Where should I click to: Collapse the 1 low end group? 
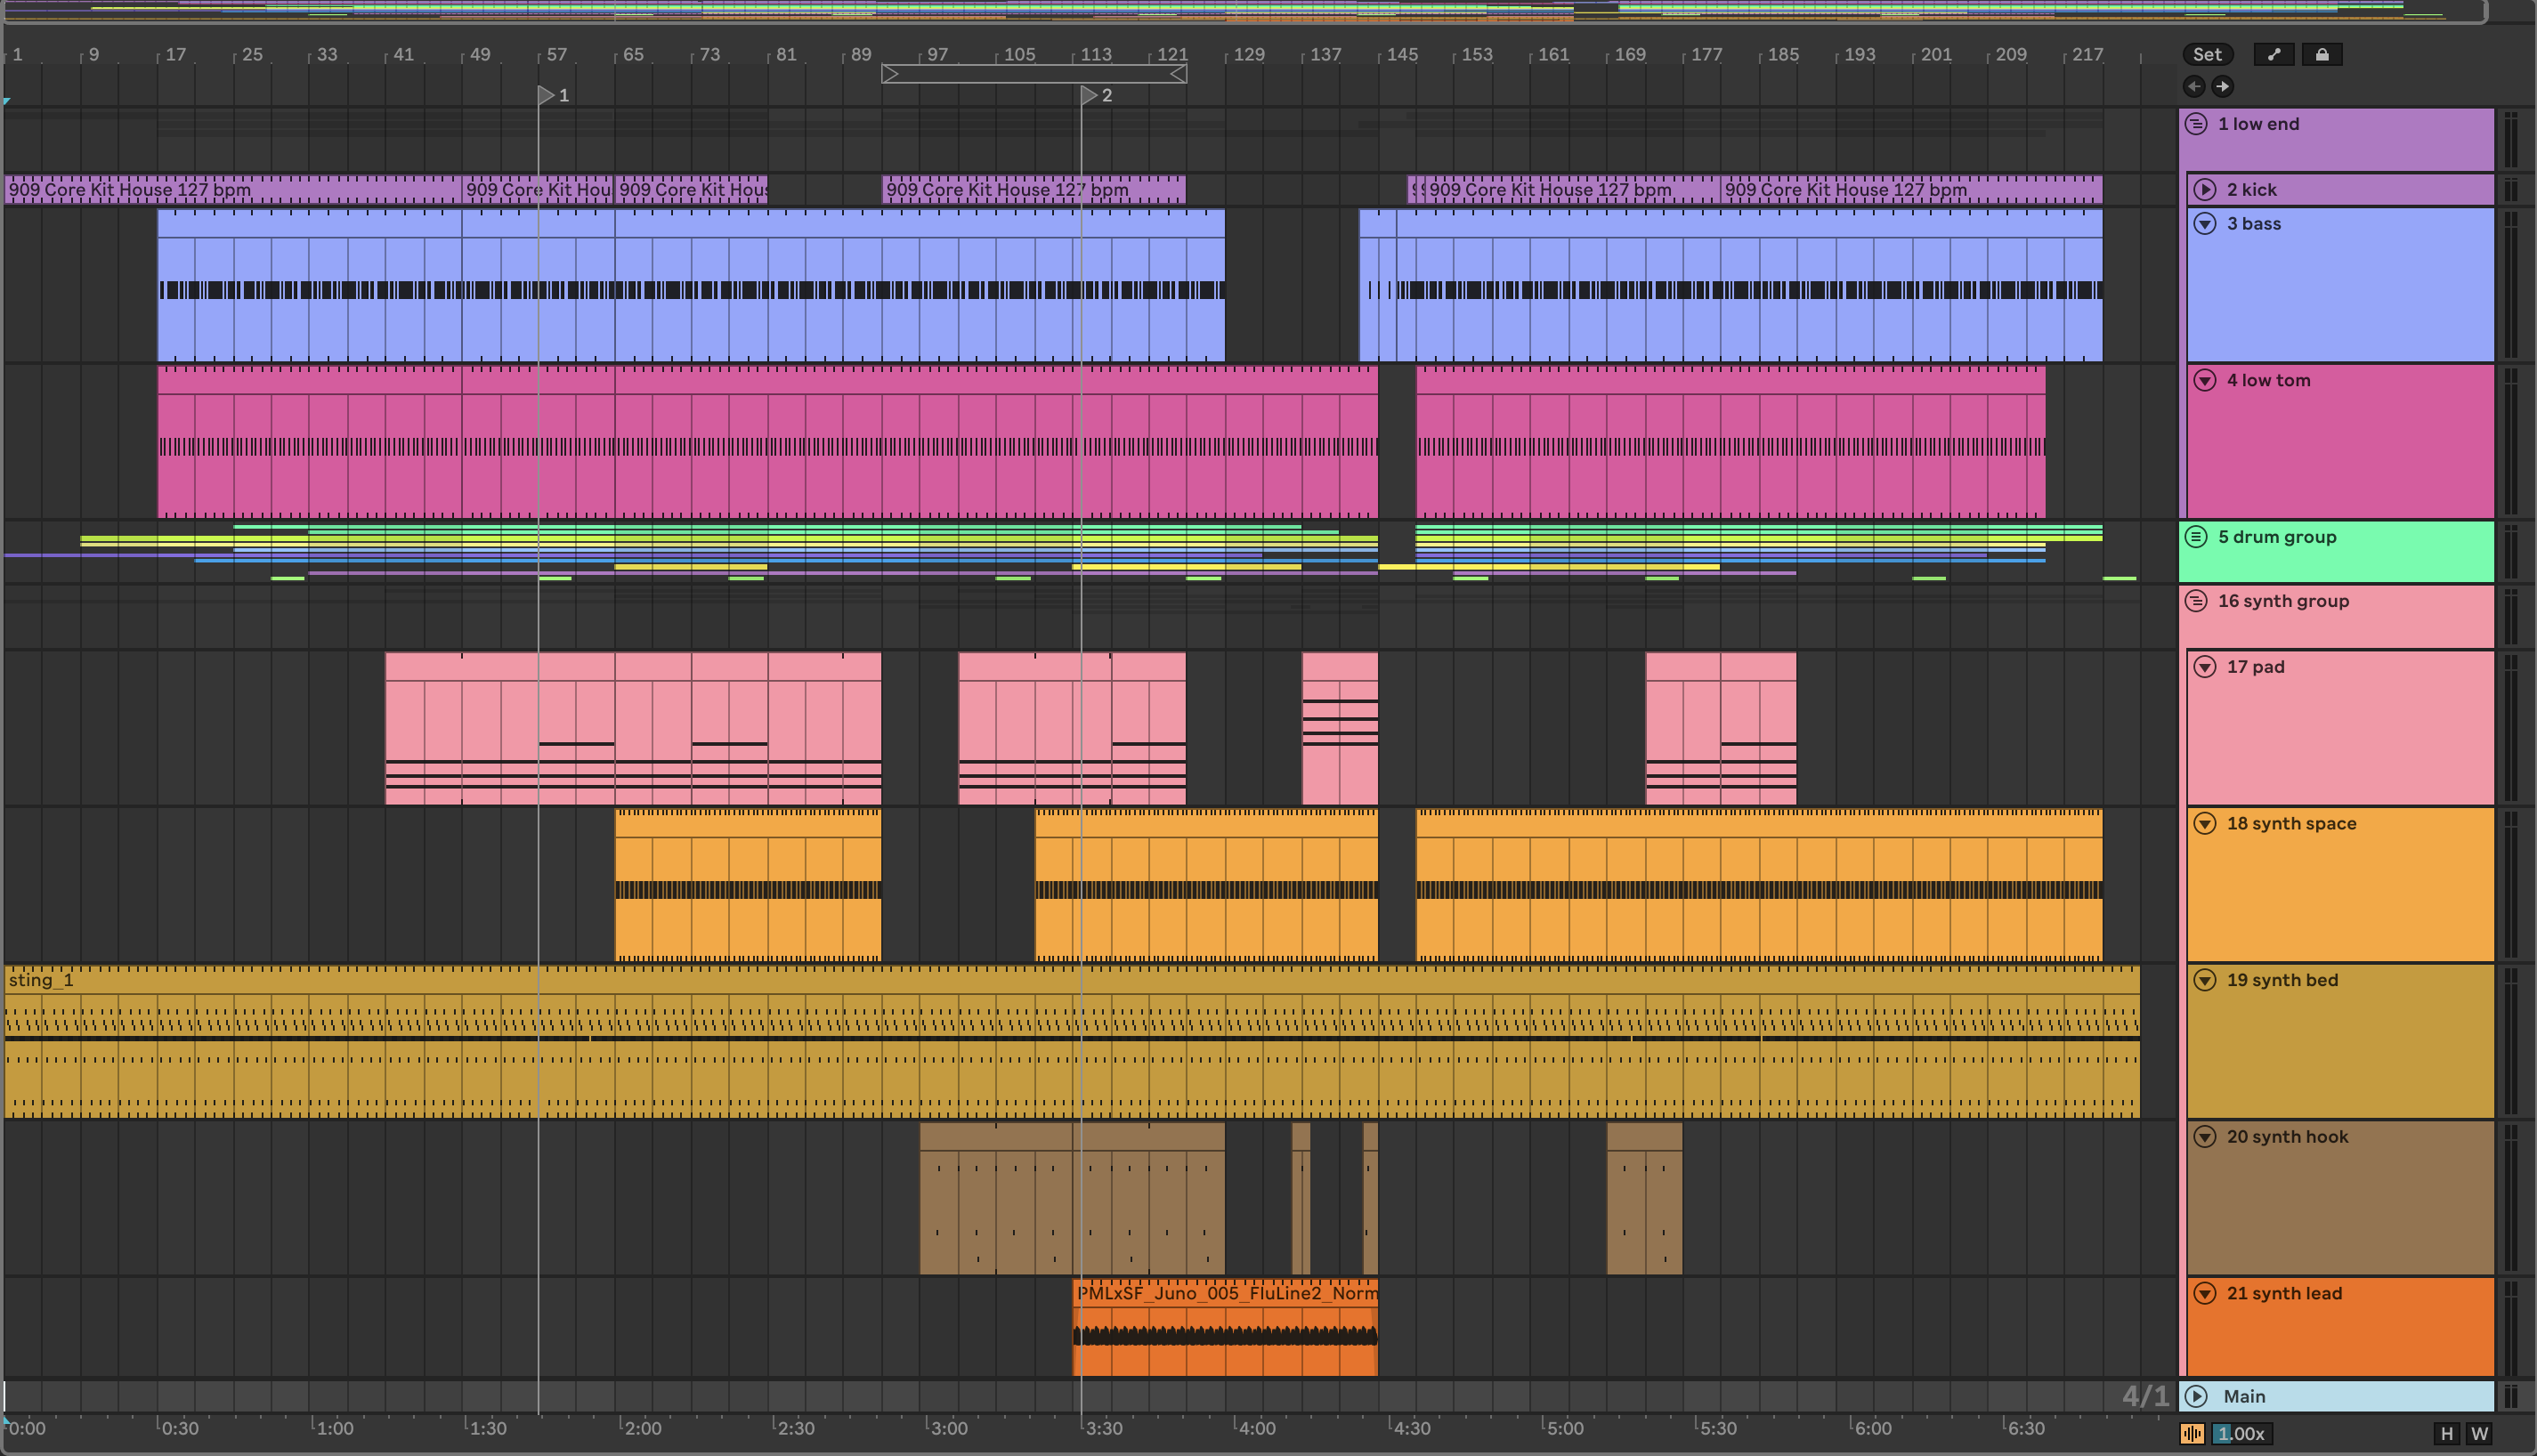pyautogui.click(x=2196, y=124)
